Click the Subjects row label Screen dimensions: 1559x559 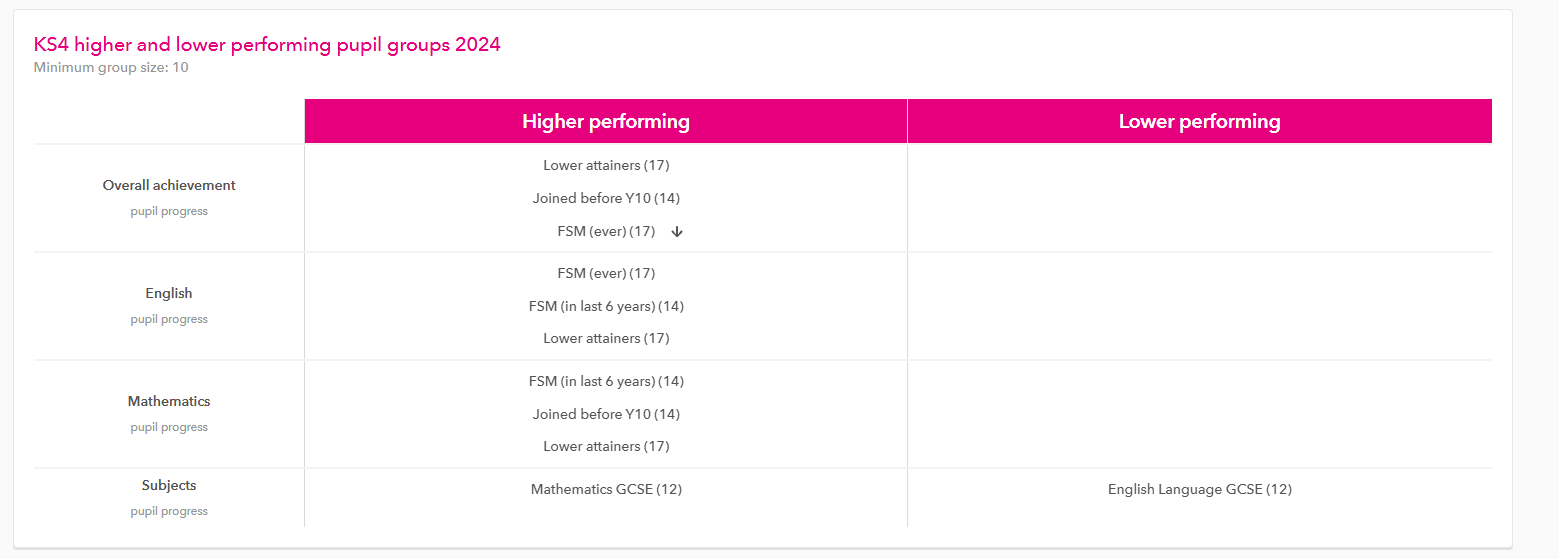(169, 485)
